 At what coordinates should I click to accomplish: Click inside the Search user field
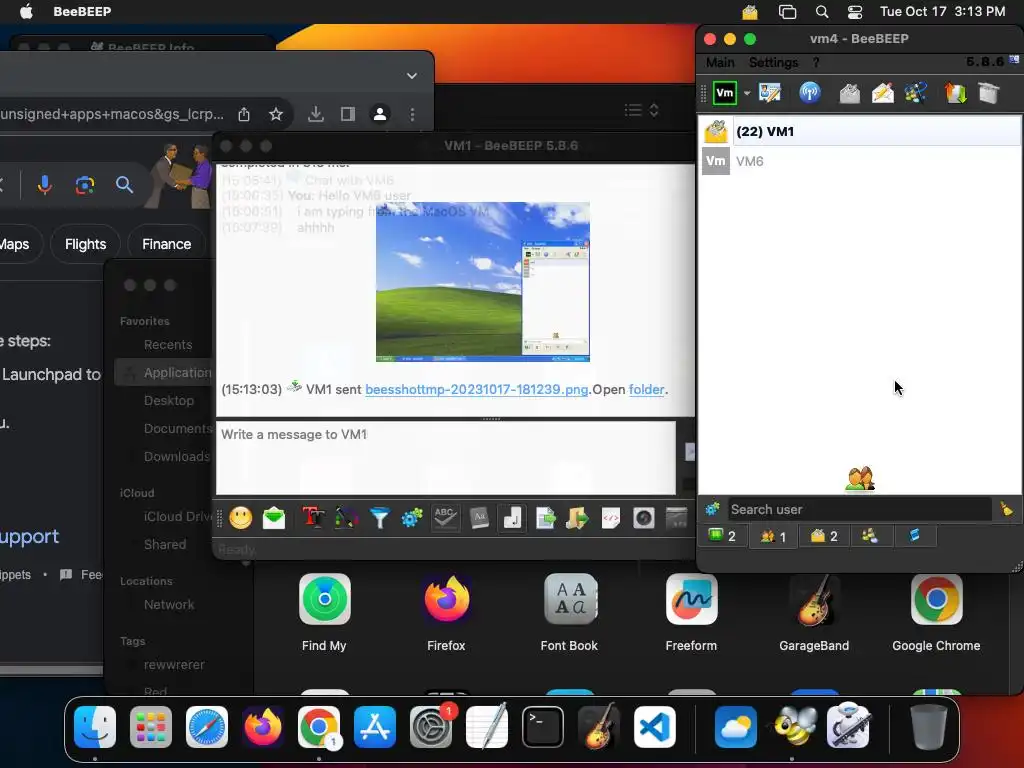[x=859, y=509]
